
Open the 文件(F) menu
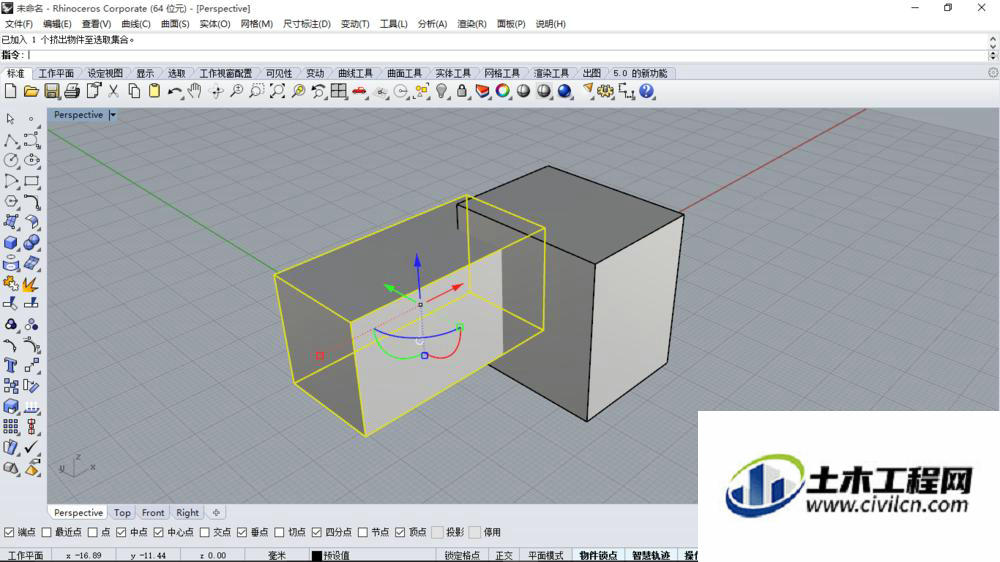pyautogui.click(x=18, y=24)
